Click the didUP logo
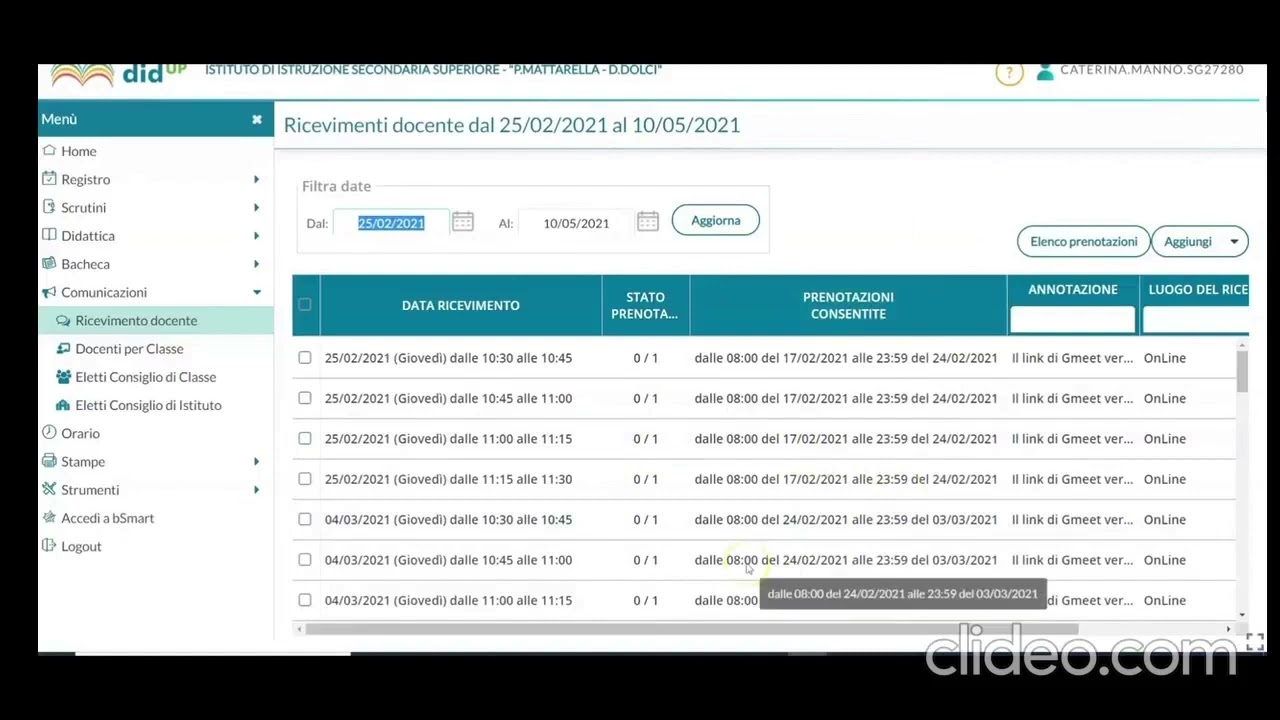The image size is (1280, 720). pyautogui.click(x=118, y=73)
